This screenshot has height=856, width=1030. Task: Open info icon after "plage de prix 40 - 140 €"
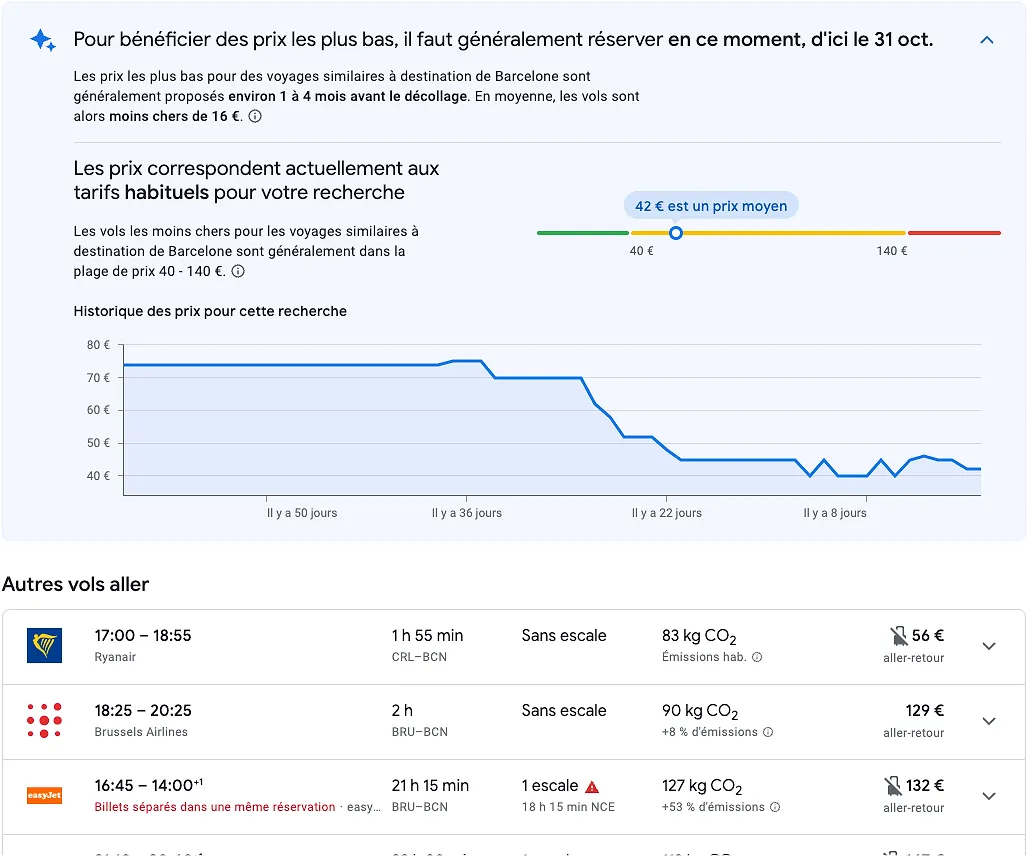[238, 271]
